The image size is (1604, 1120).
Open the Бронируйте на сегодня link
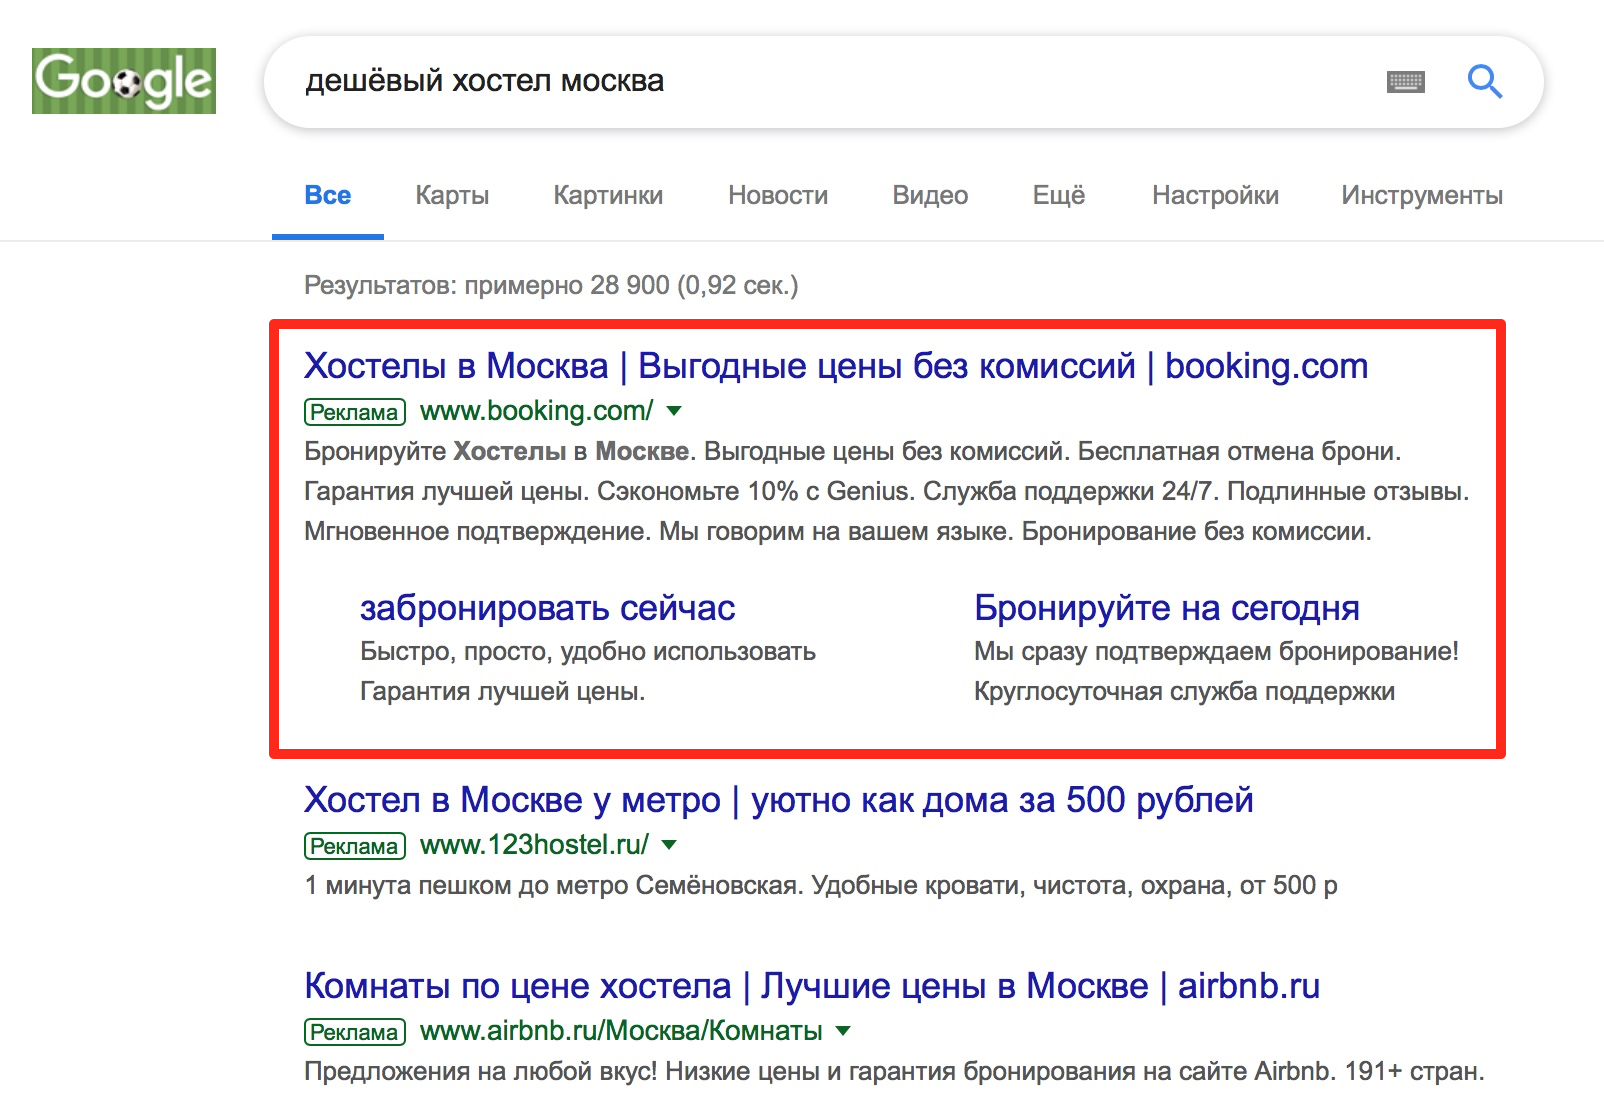point(1166,607)
